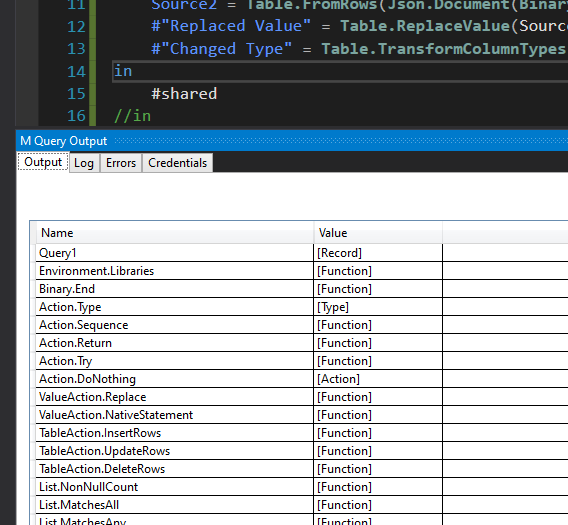Click line number 15 in the gutter
Image resolution: width=568 pixels, height=525 pixels.
coord(76,94)
